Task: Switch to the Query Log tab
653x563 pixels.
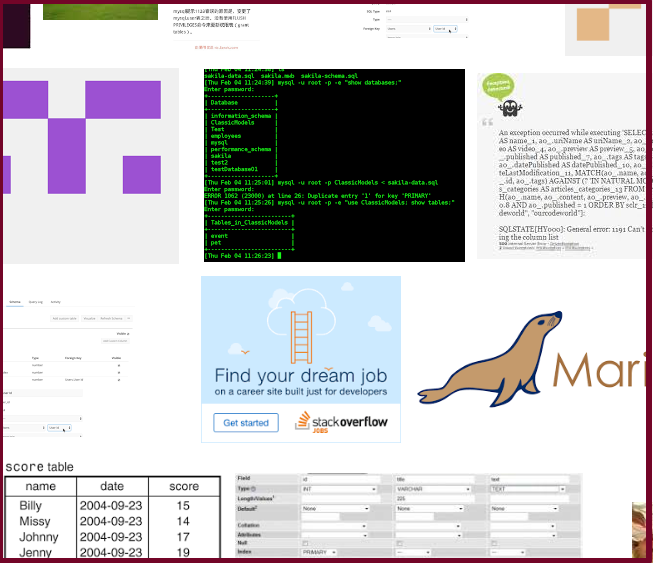Action: click(x=35, y=301)
